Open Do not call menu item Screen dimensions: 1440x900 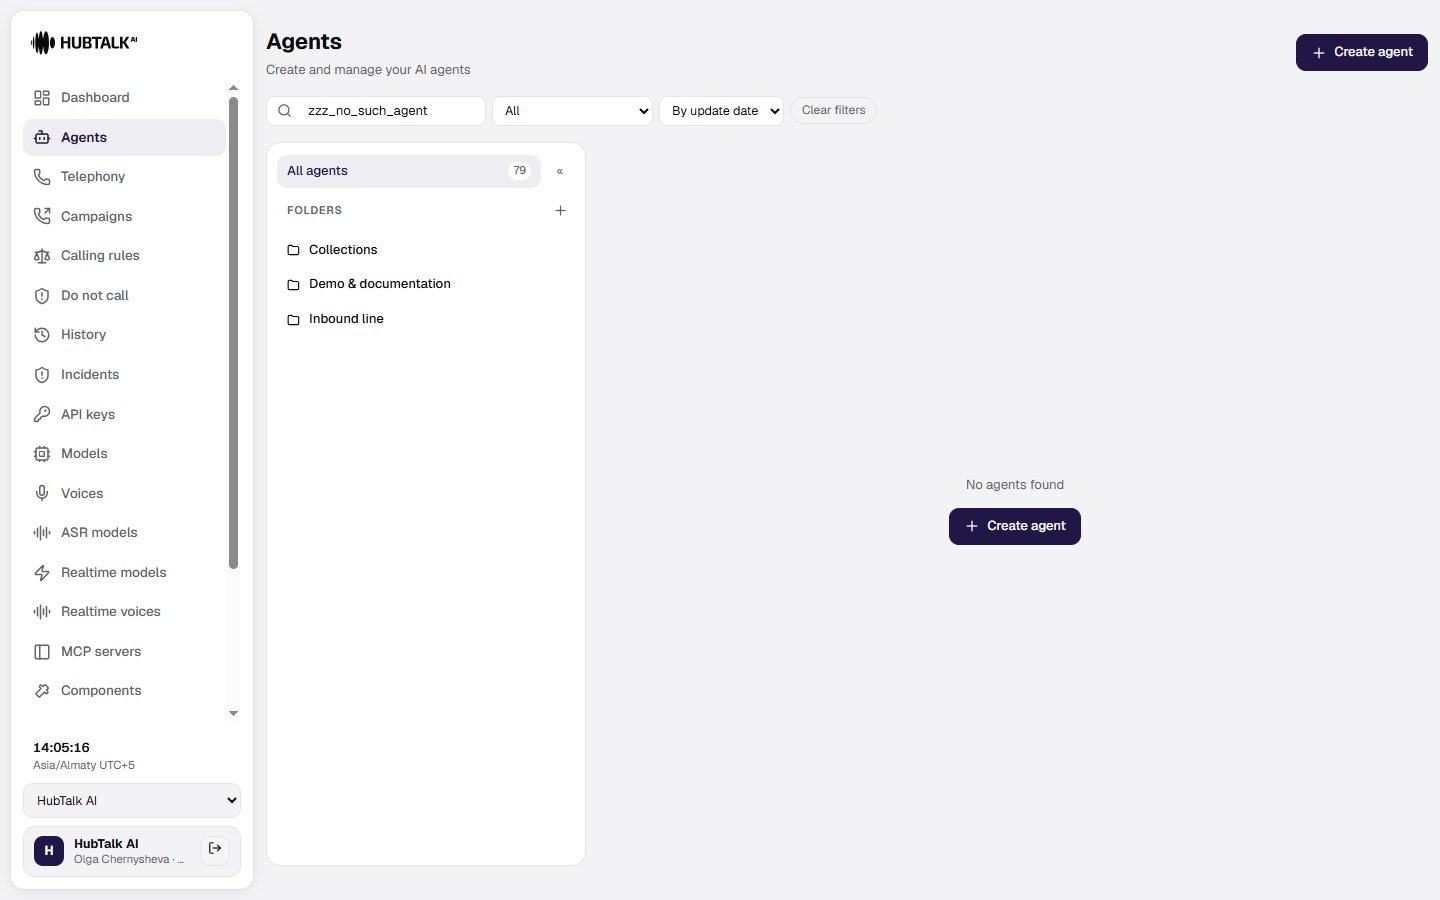click(124, 296)
